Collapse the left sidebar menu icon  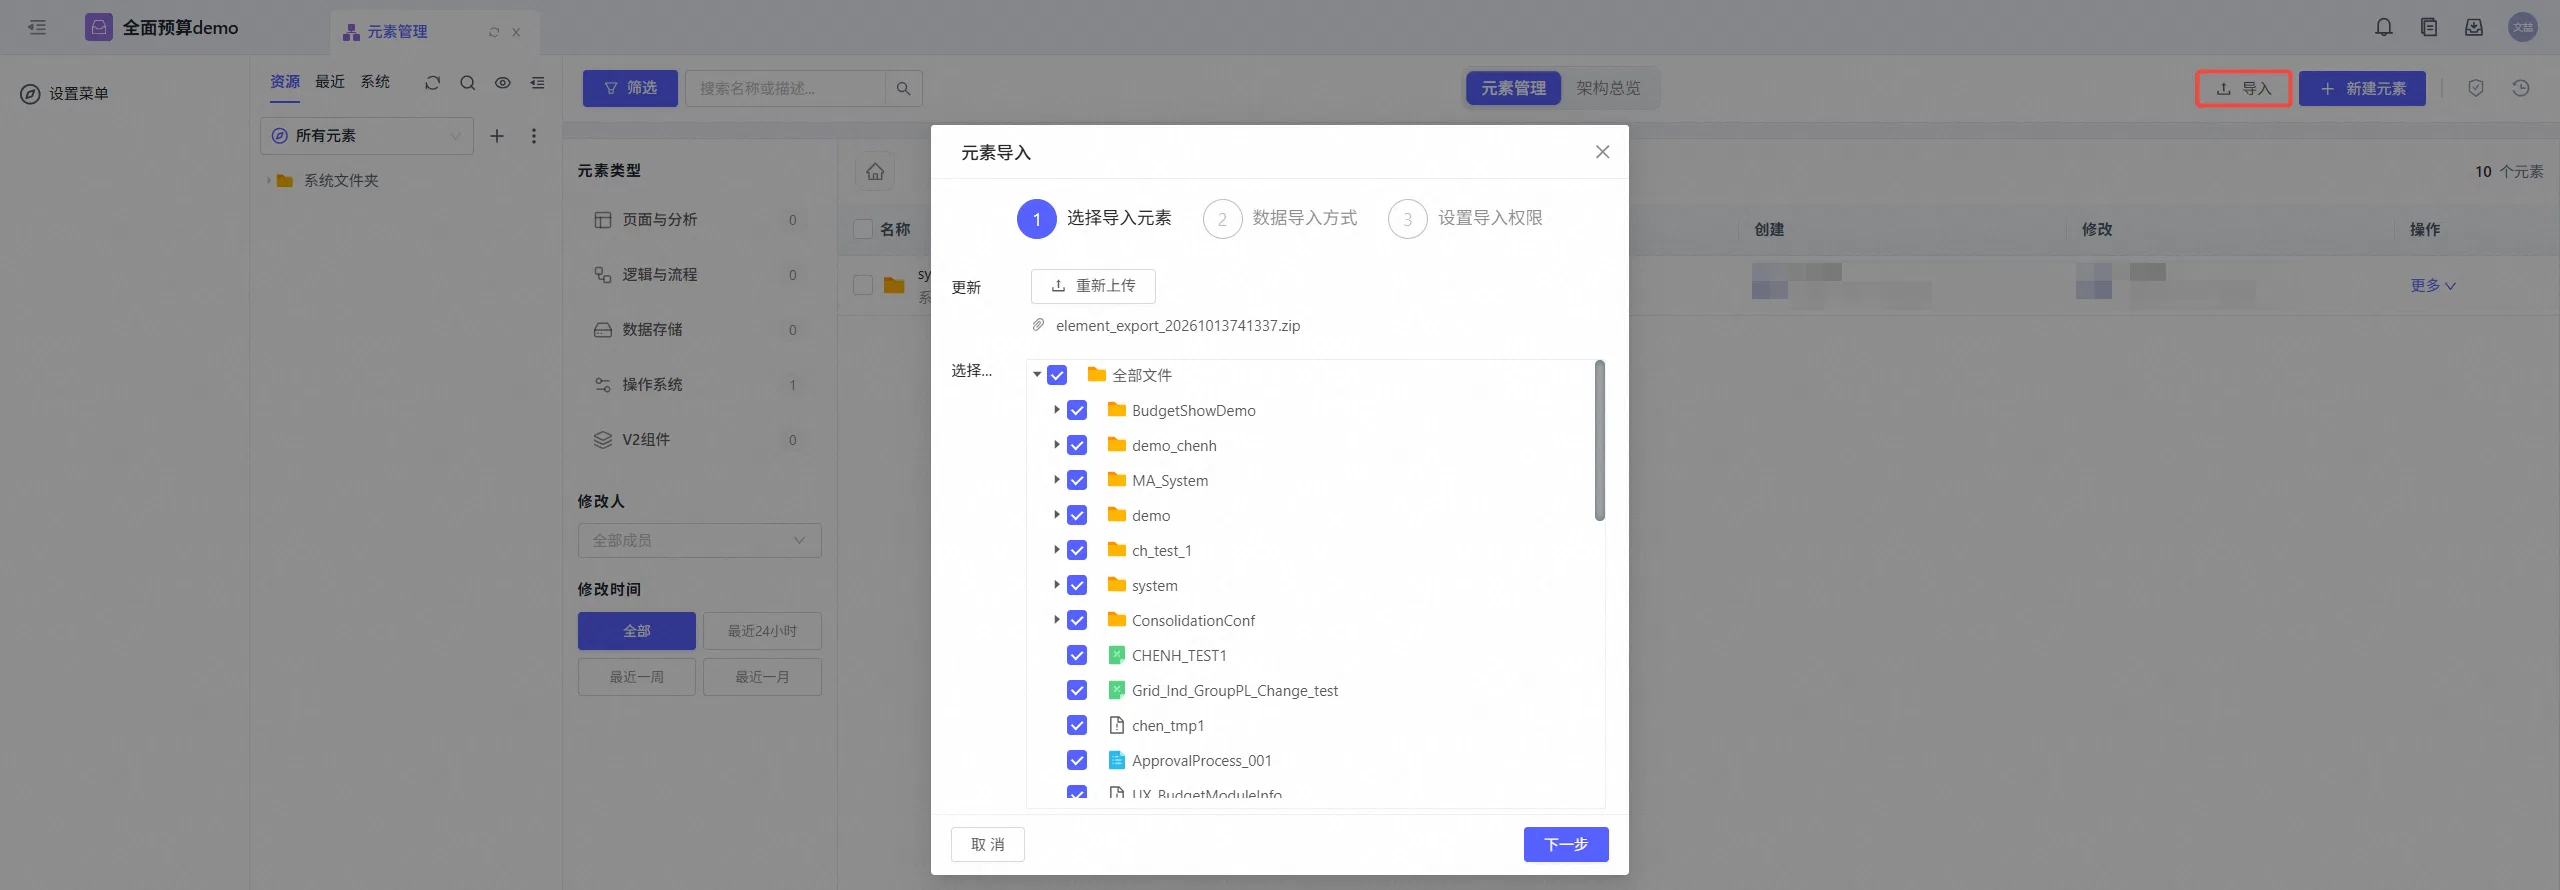click(x=37, y=27)
